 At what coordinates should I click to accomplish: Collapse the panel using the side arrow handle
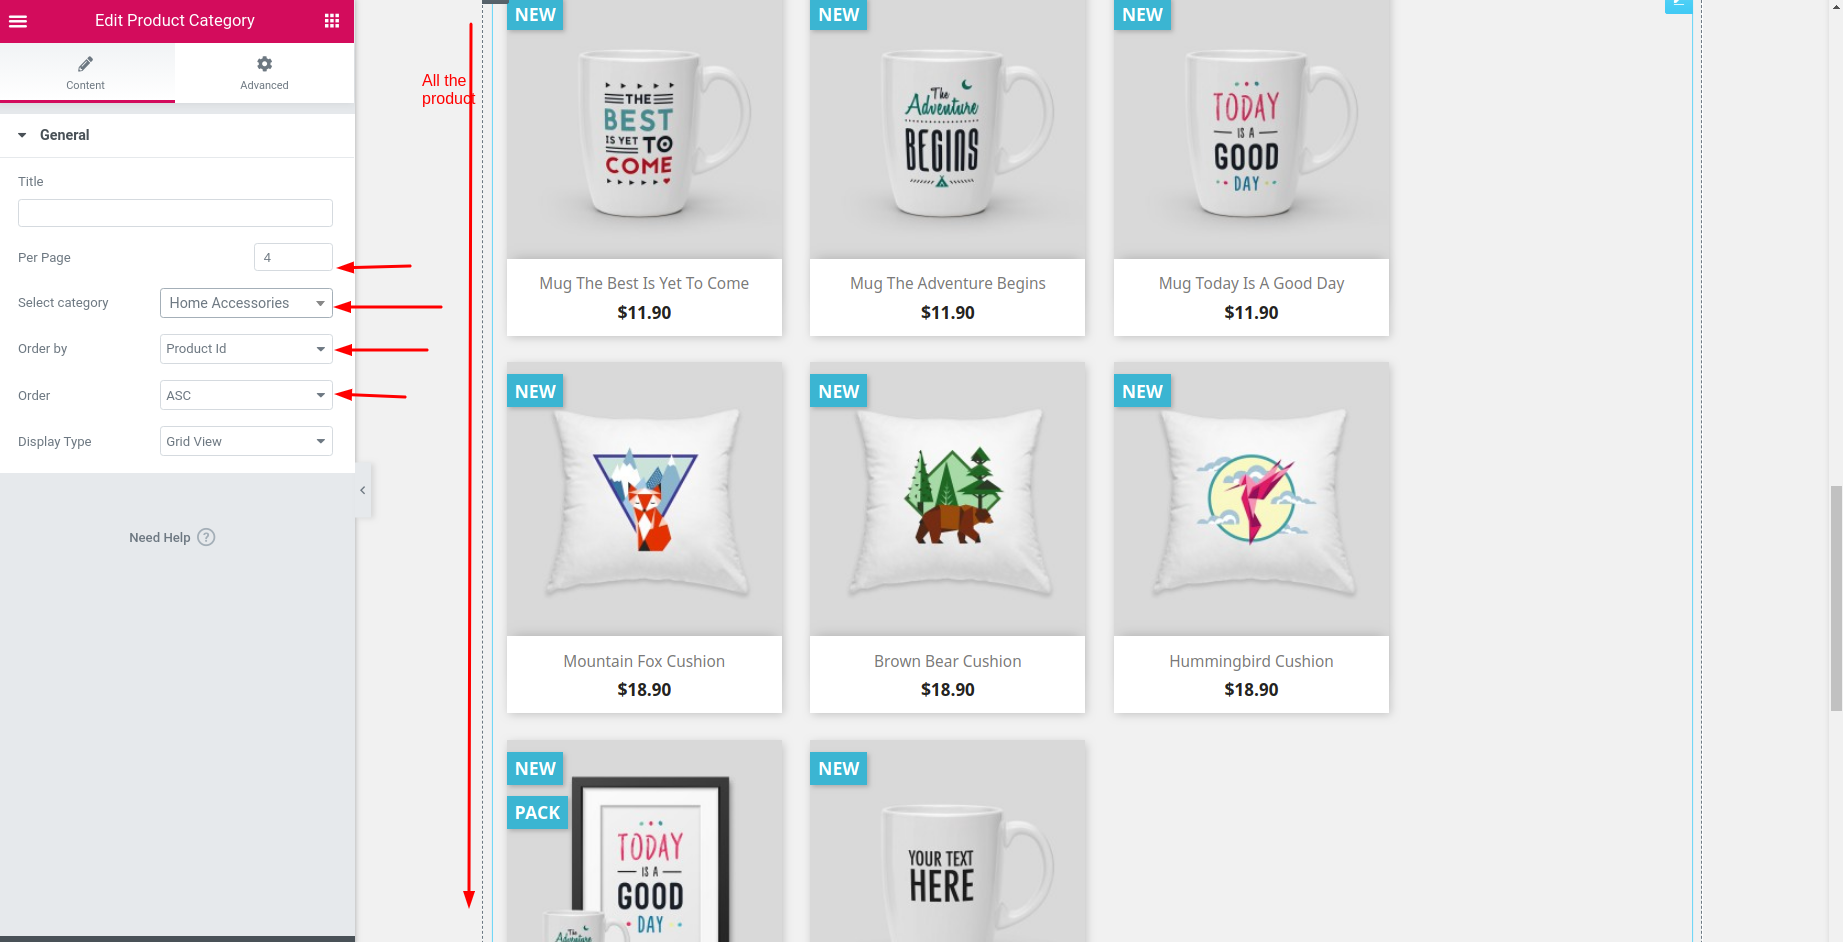(x=363, y=490)
